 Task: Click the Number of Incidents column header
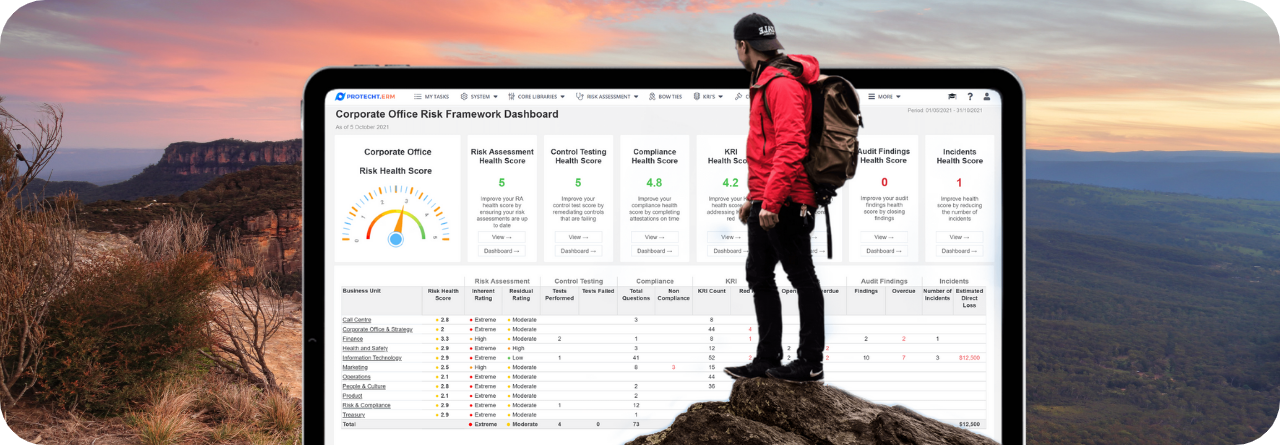click(x=937, y=294)
